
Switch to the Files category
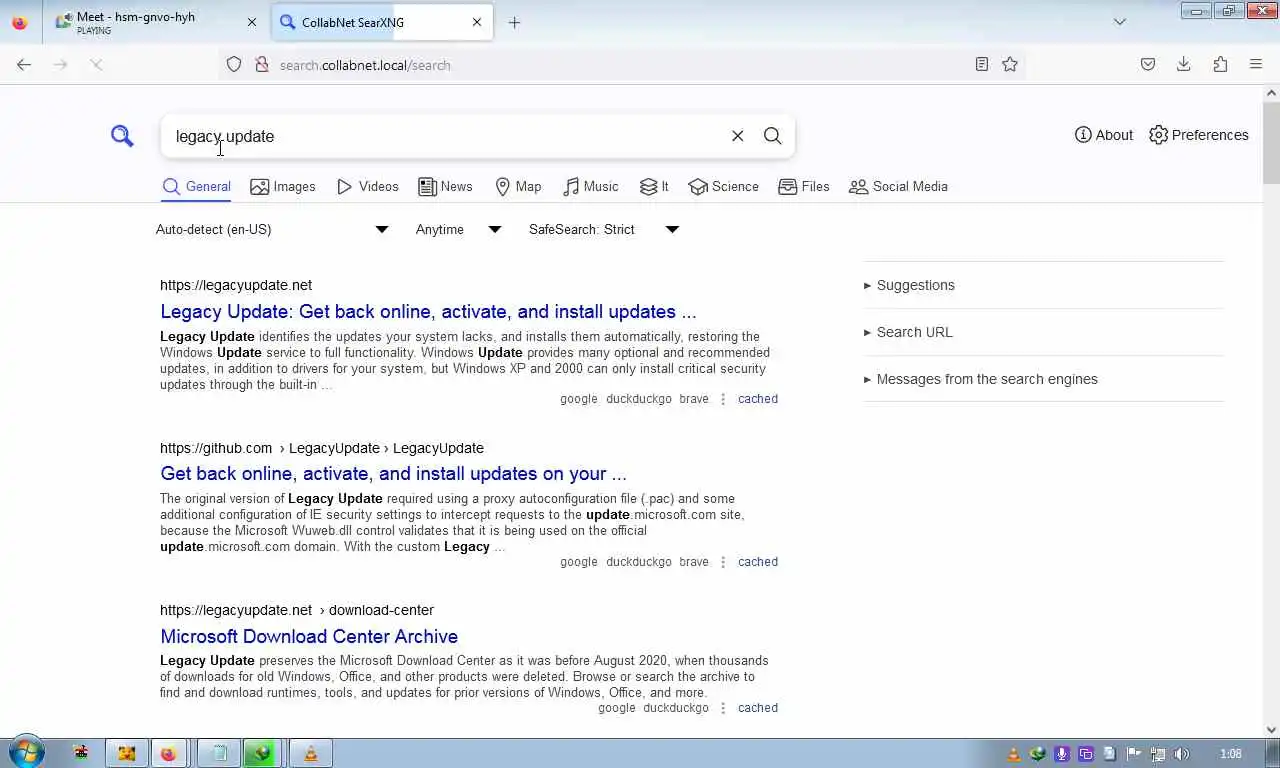pyautogui.click(x=804, y=187)
